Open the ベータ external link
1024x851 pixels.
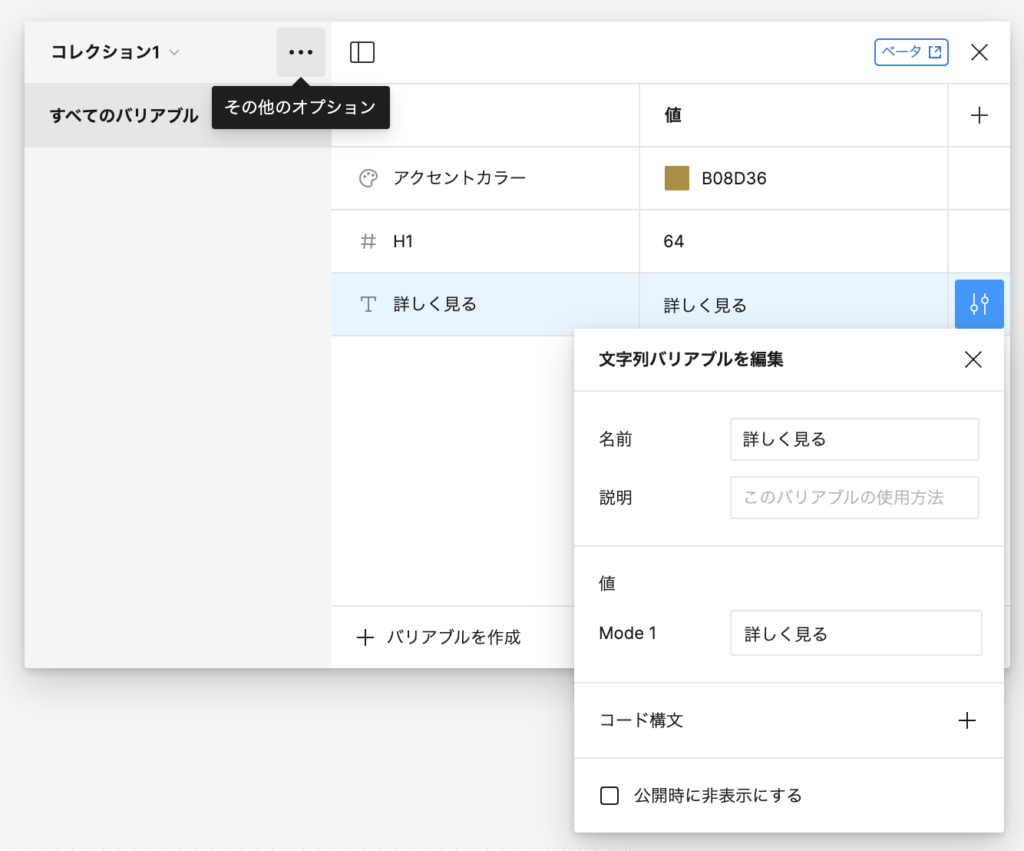coord(910,52)
